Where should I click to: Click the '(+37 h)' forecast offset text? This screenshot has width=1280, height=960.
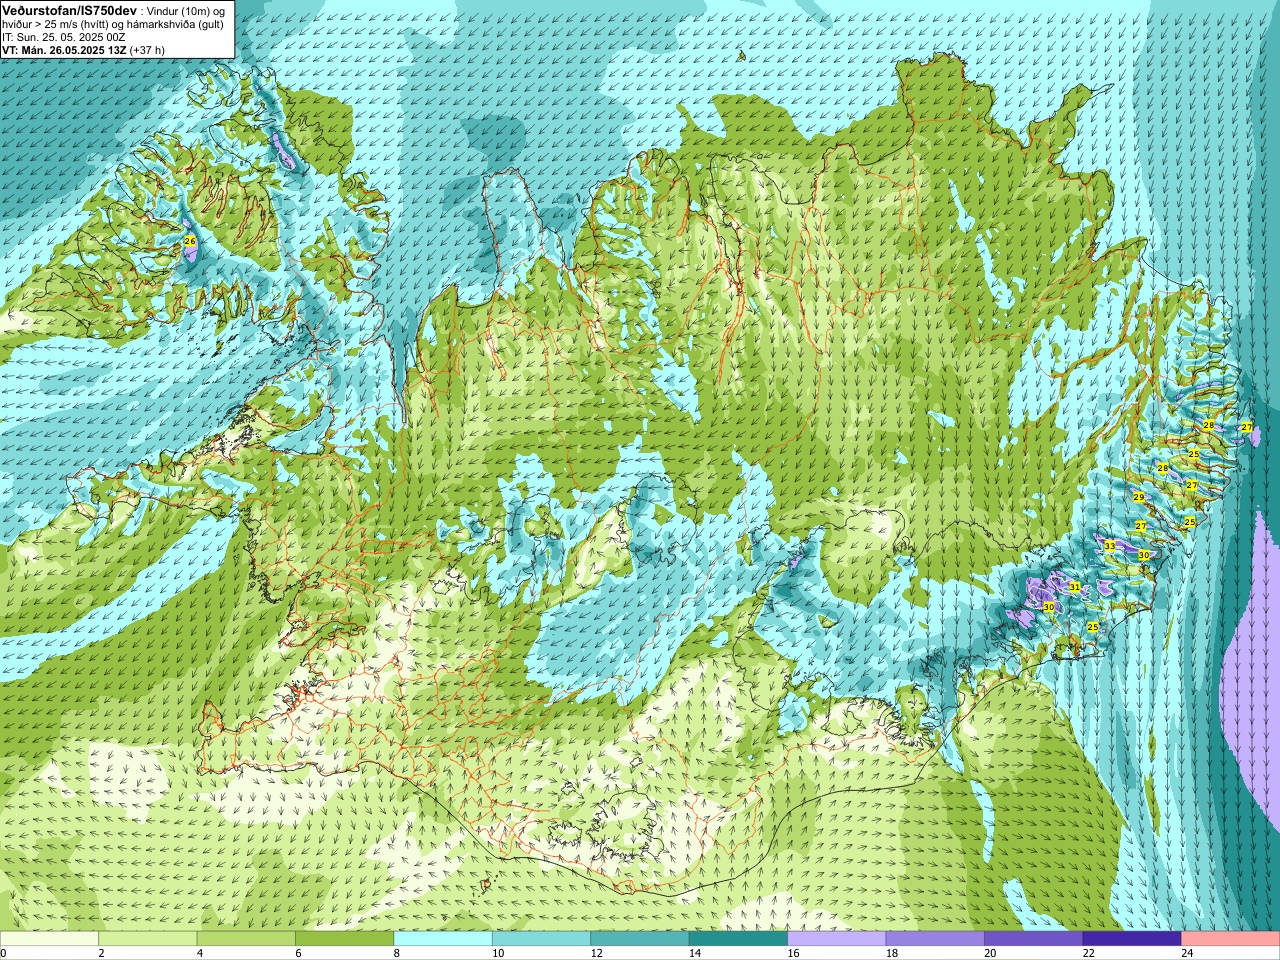point(147,50)
